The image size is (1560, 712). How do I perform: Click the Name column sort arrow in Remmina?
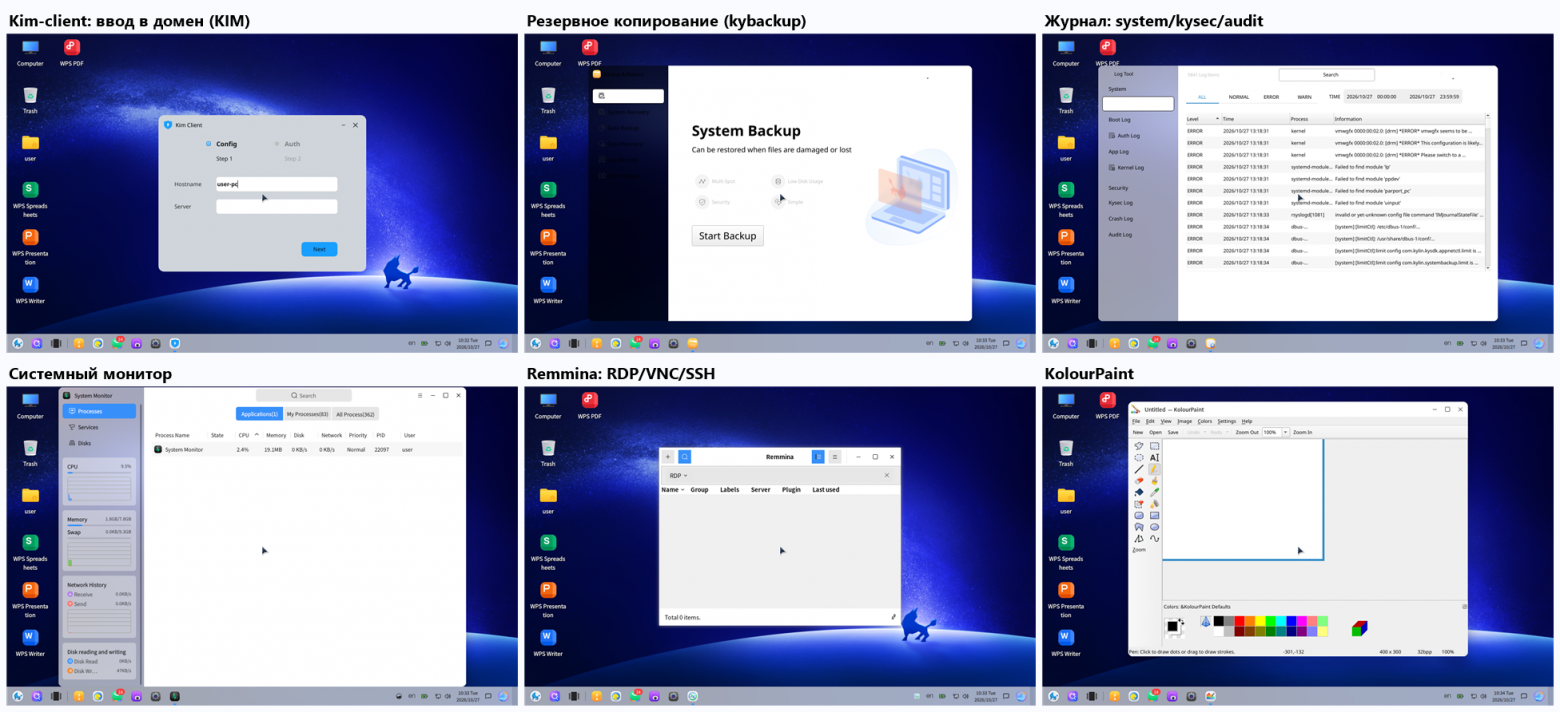click(683, 490)
